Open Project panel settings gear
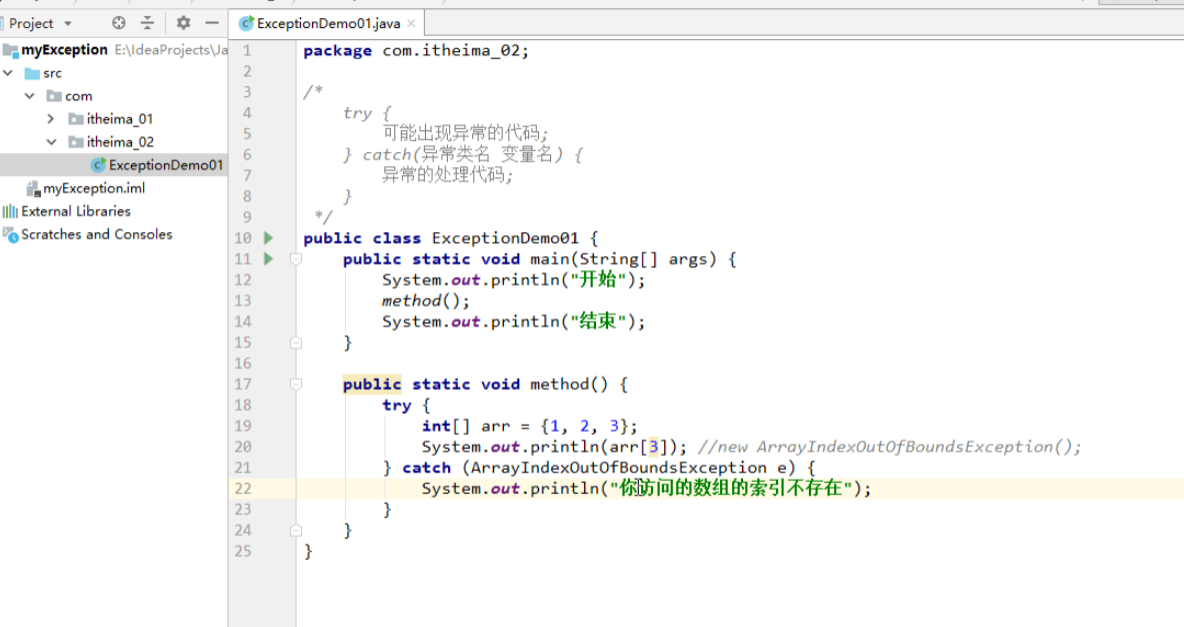The height and width of the screenshot is (627, 1184). 183,23
